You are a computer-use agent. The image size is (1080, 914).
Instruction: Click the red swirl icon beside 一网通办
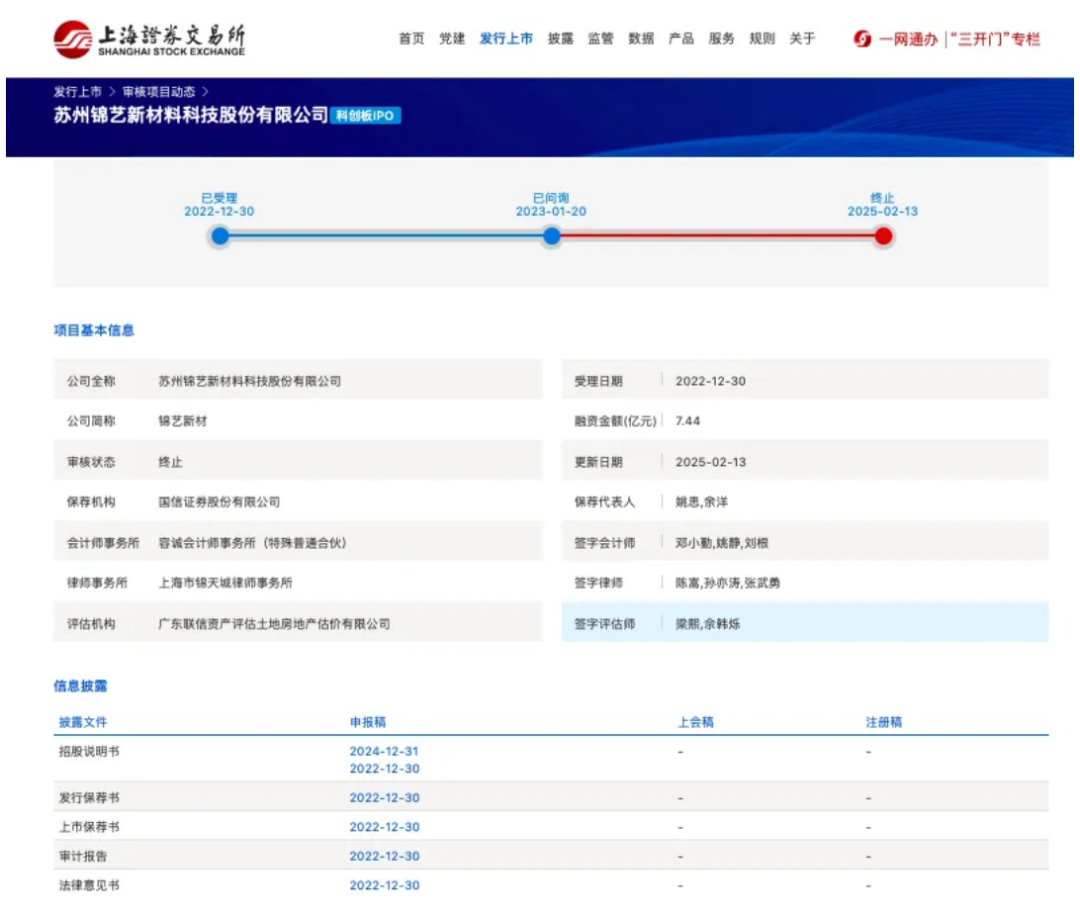coord(862,39)
